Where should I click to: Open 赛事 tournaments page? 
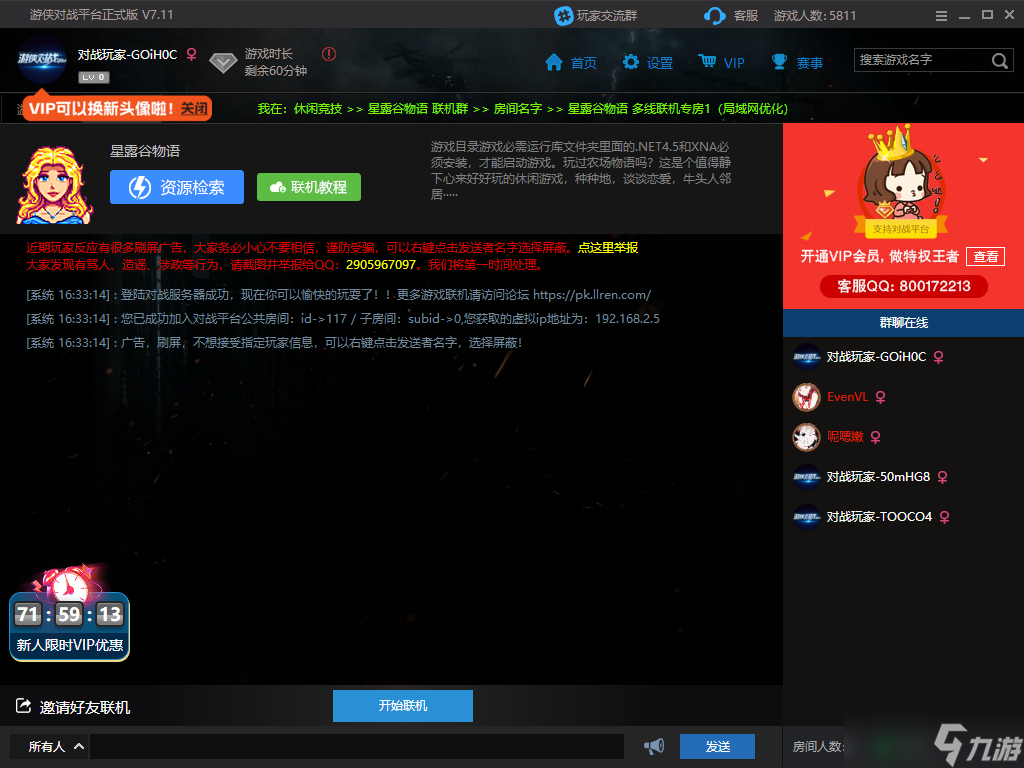tap(797, 62)
